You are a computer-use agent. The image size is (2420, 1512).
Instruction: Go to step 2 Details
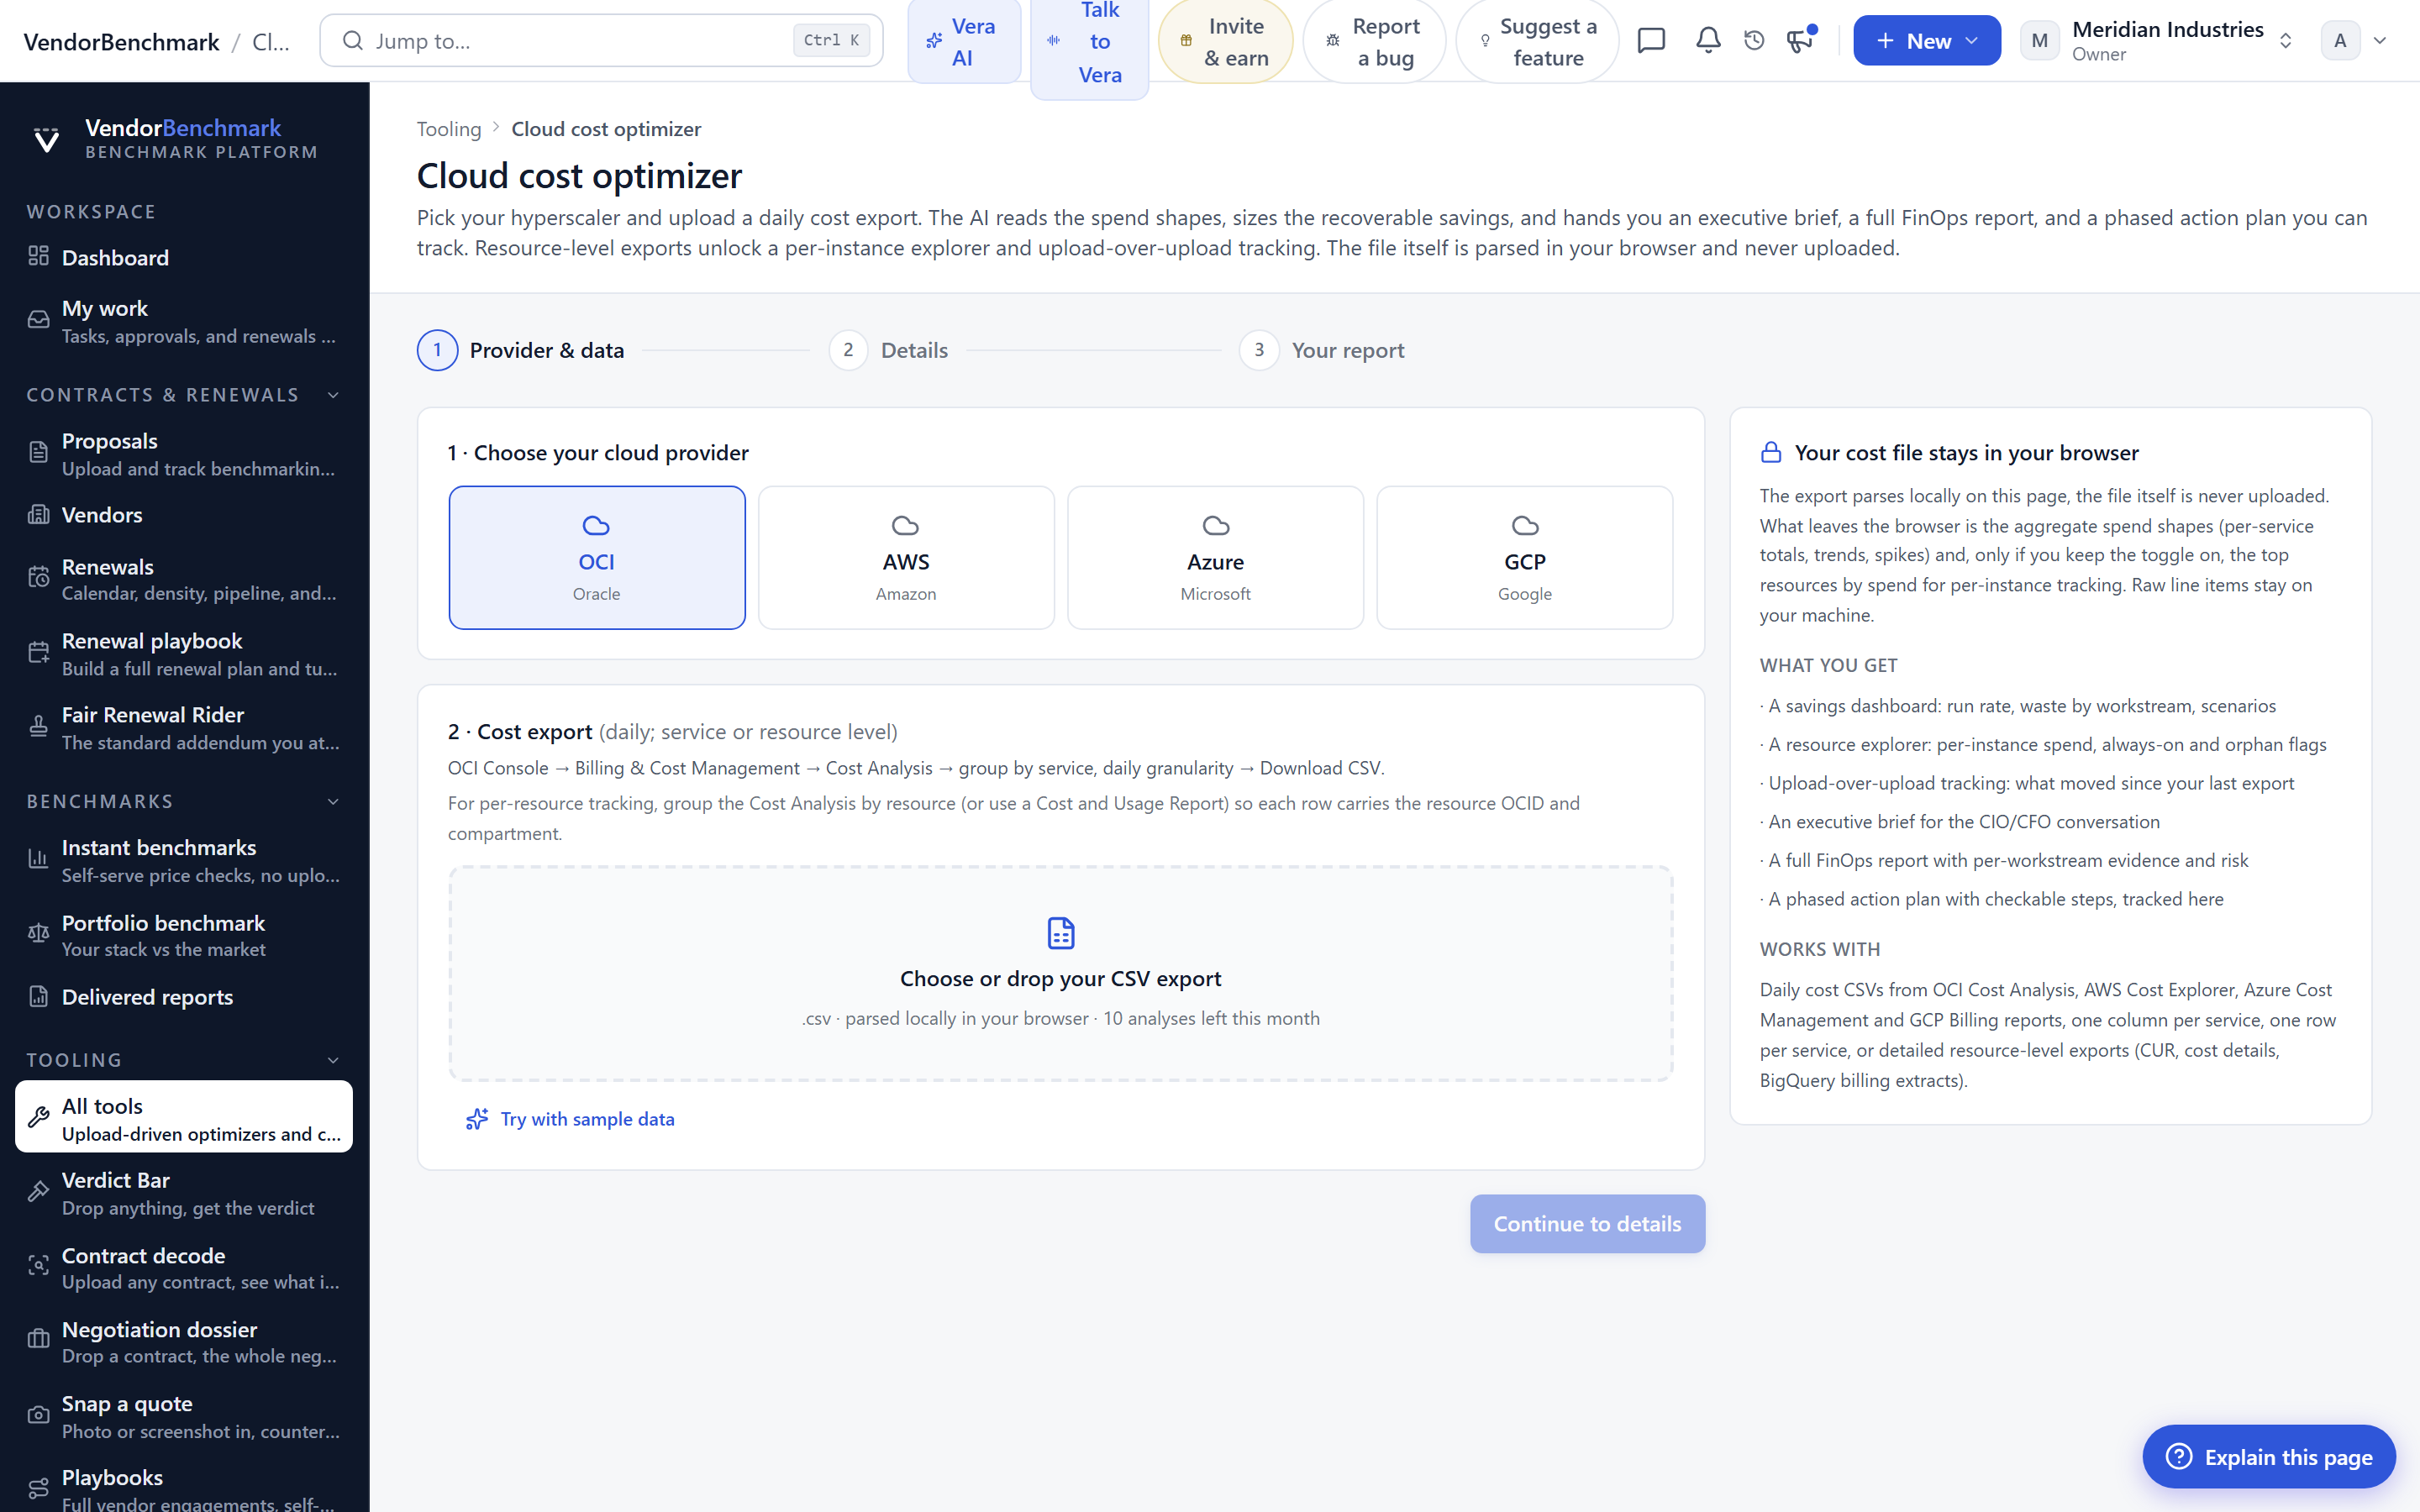click(888, 350)
